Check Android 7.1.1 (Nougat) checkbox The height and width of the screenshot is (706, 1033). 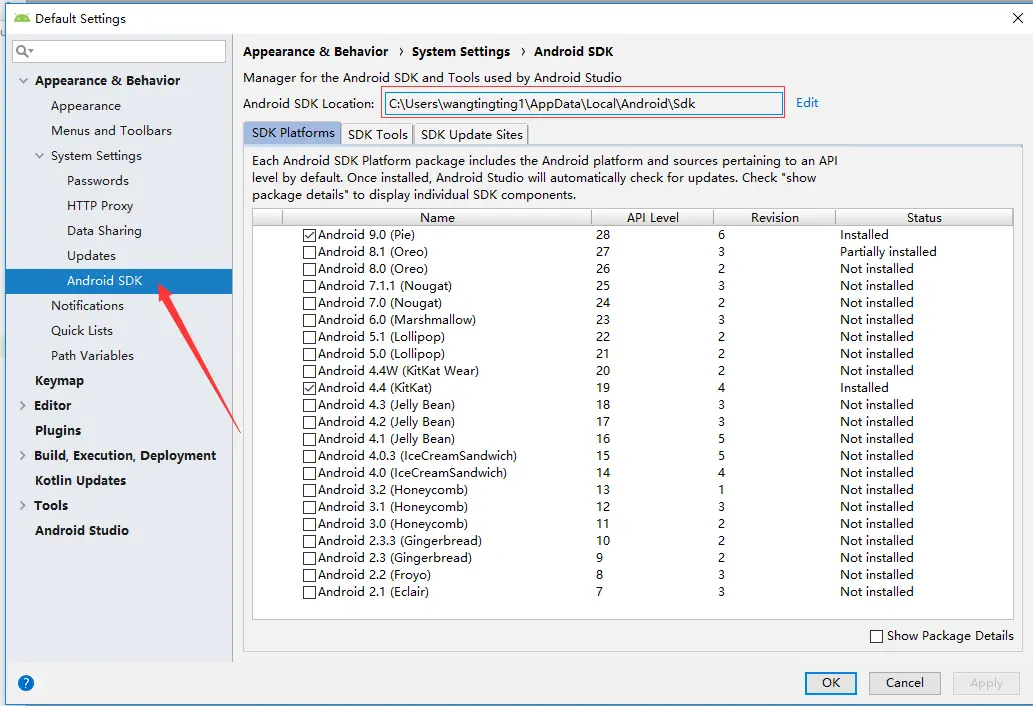[x=309, y=286]
